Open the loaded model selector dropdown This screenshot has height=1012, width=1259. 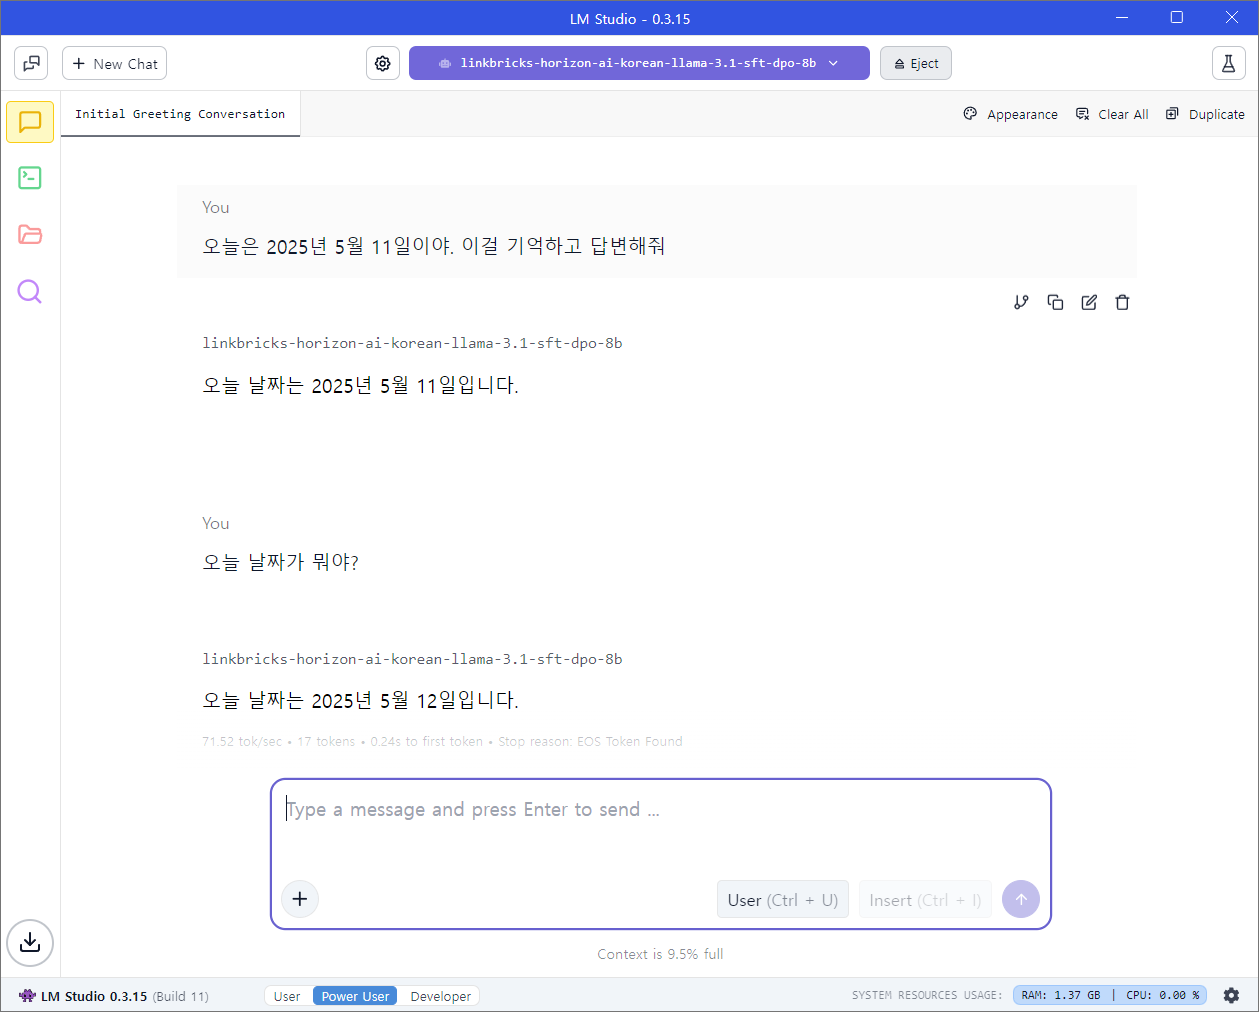[x=639, y=63]
